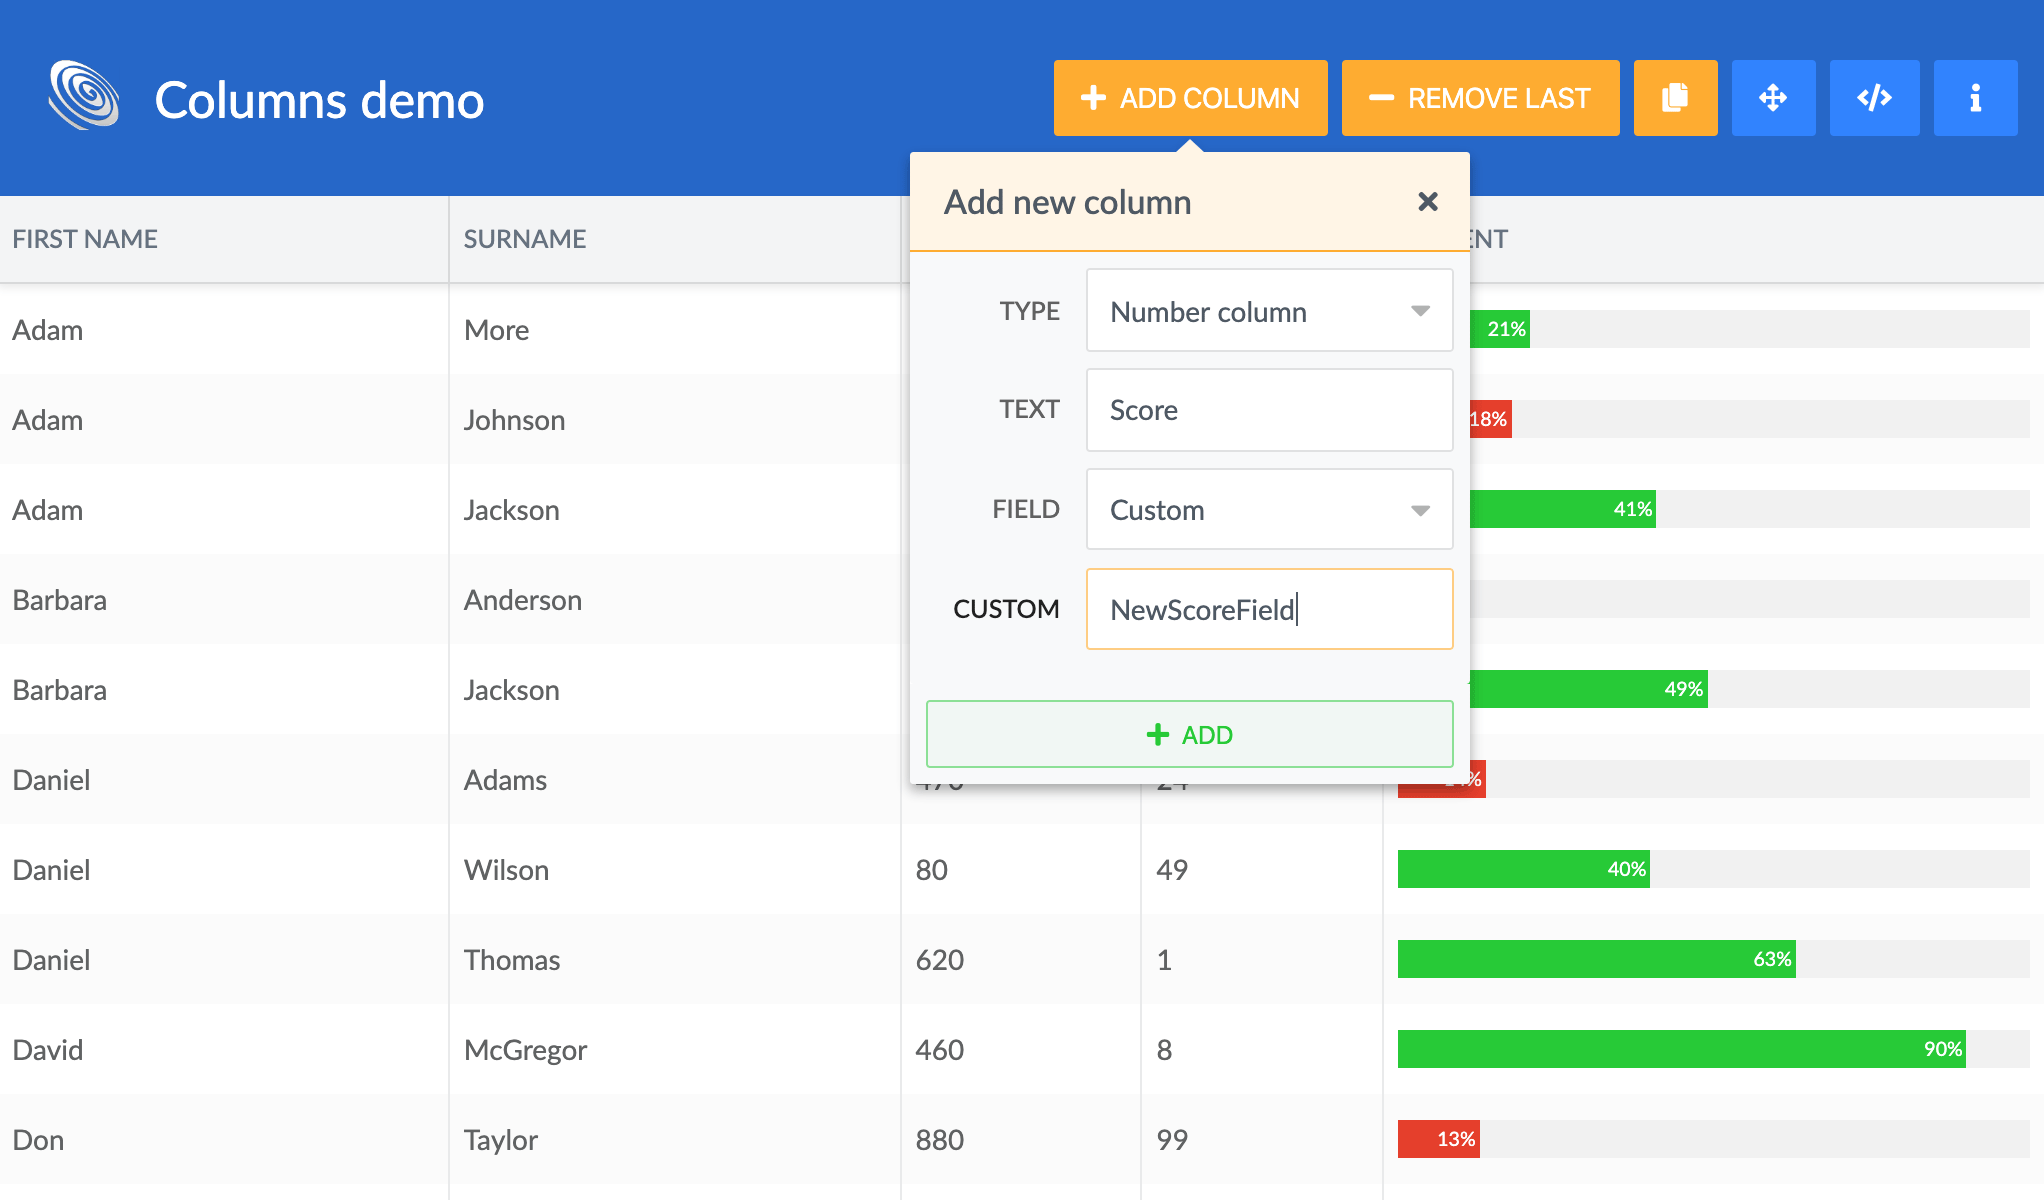The height and width of the screenshot is (1200, 2044).
Task: Open the Number column type selector arrow
Action: [1421, 311]
